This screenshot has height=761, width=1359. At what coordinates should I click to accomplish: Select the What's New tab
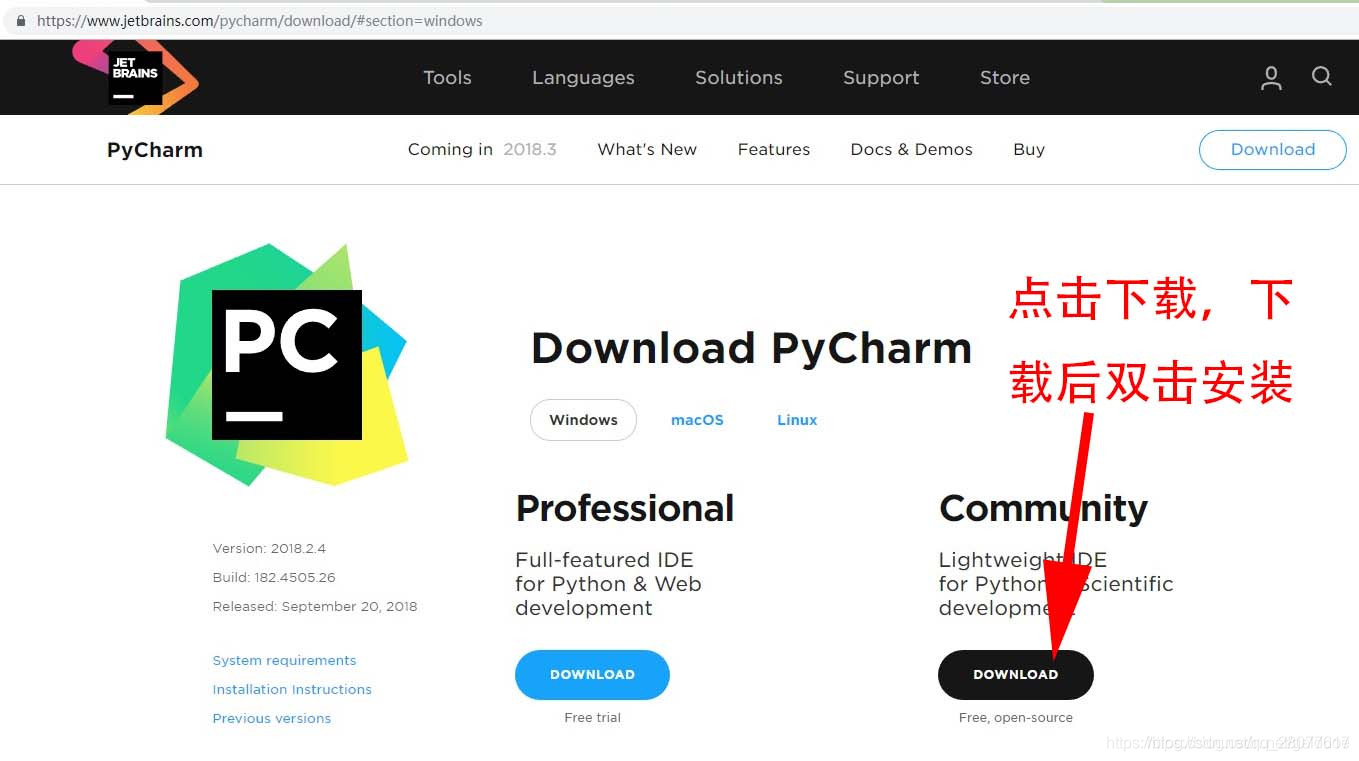[647, 149]
